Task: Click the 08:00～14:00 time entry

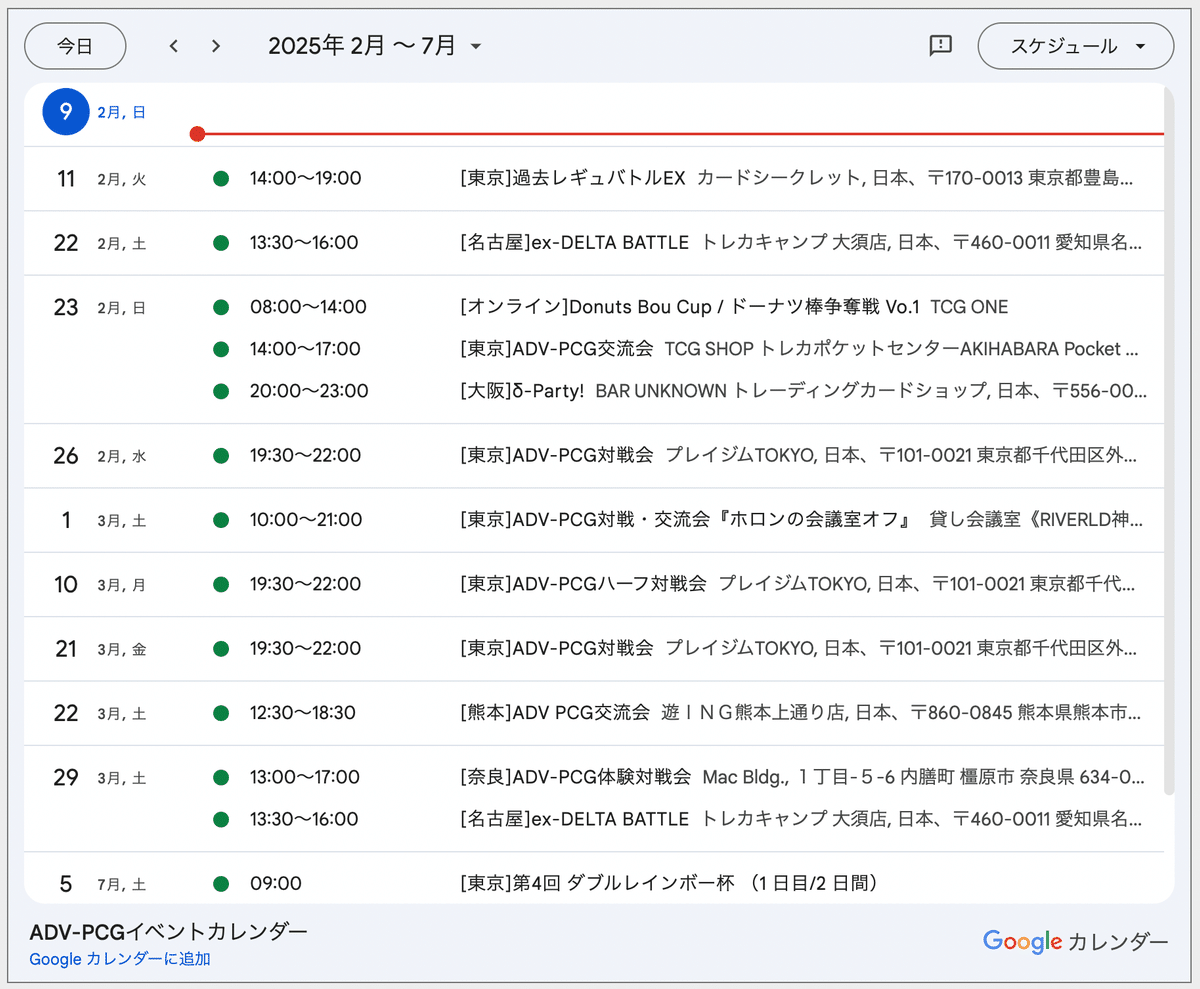Action: click(308, 307)
